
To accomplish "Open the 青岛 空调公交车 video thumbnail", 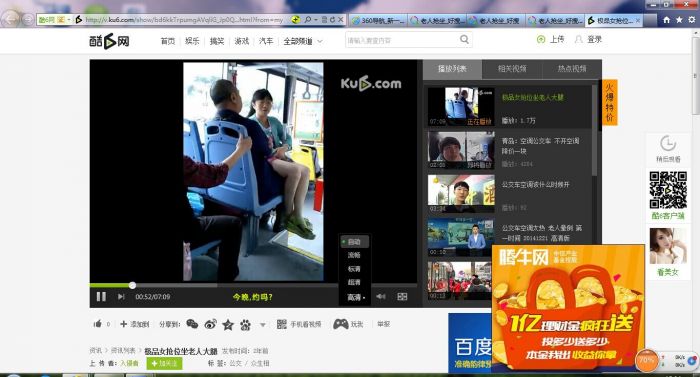I will pyautogui.click(x=461, y=150).
